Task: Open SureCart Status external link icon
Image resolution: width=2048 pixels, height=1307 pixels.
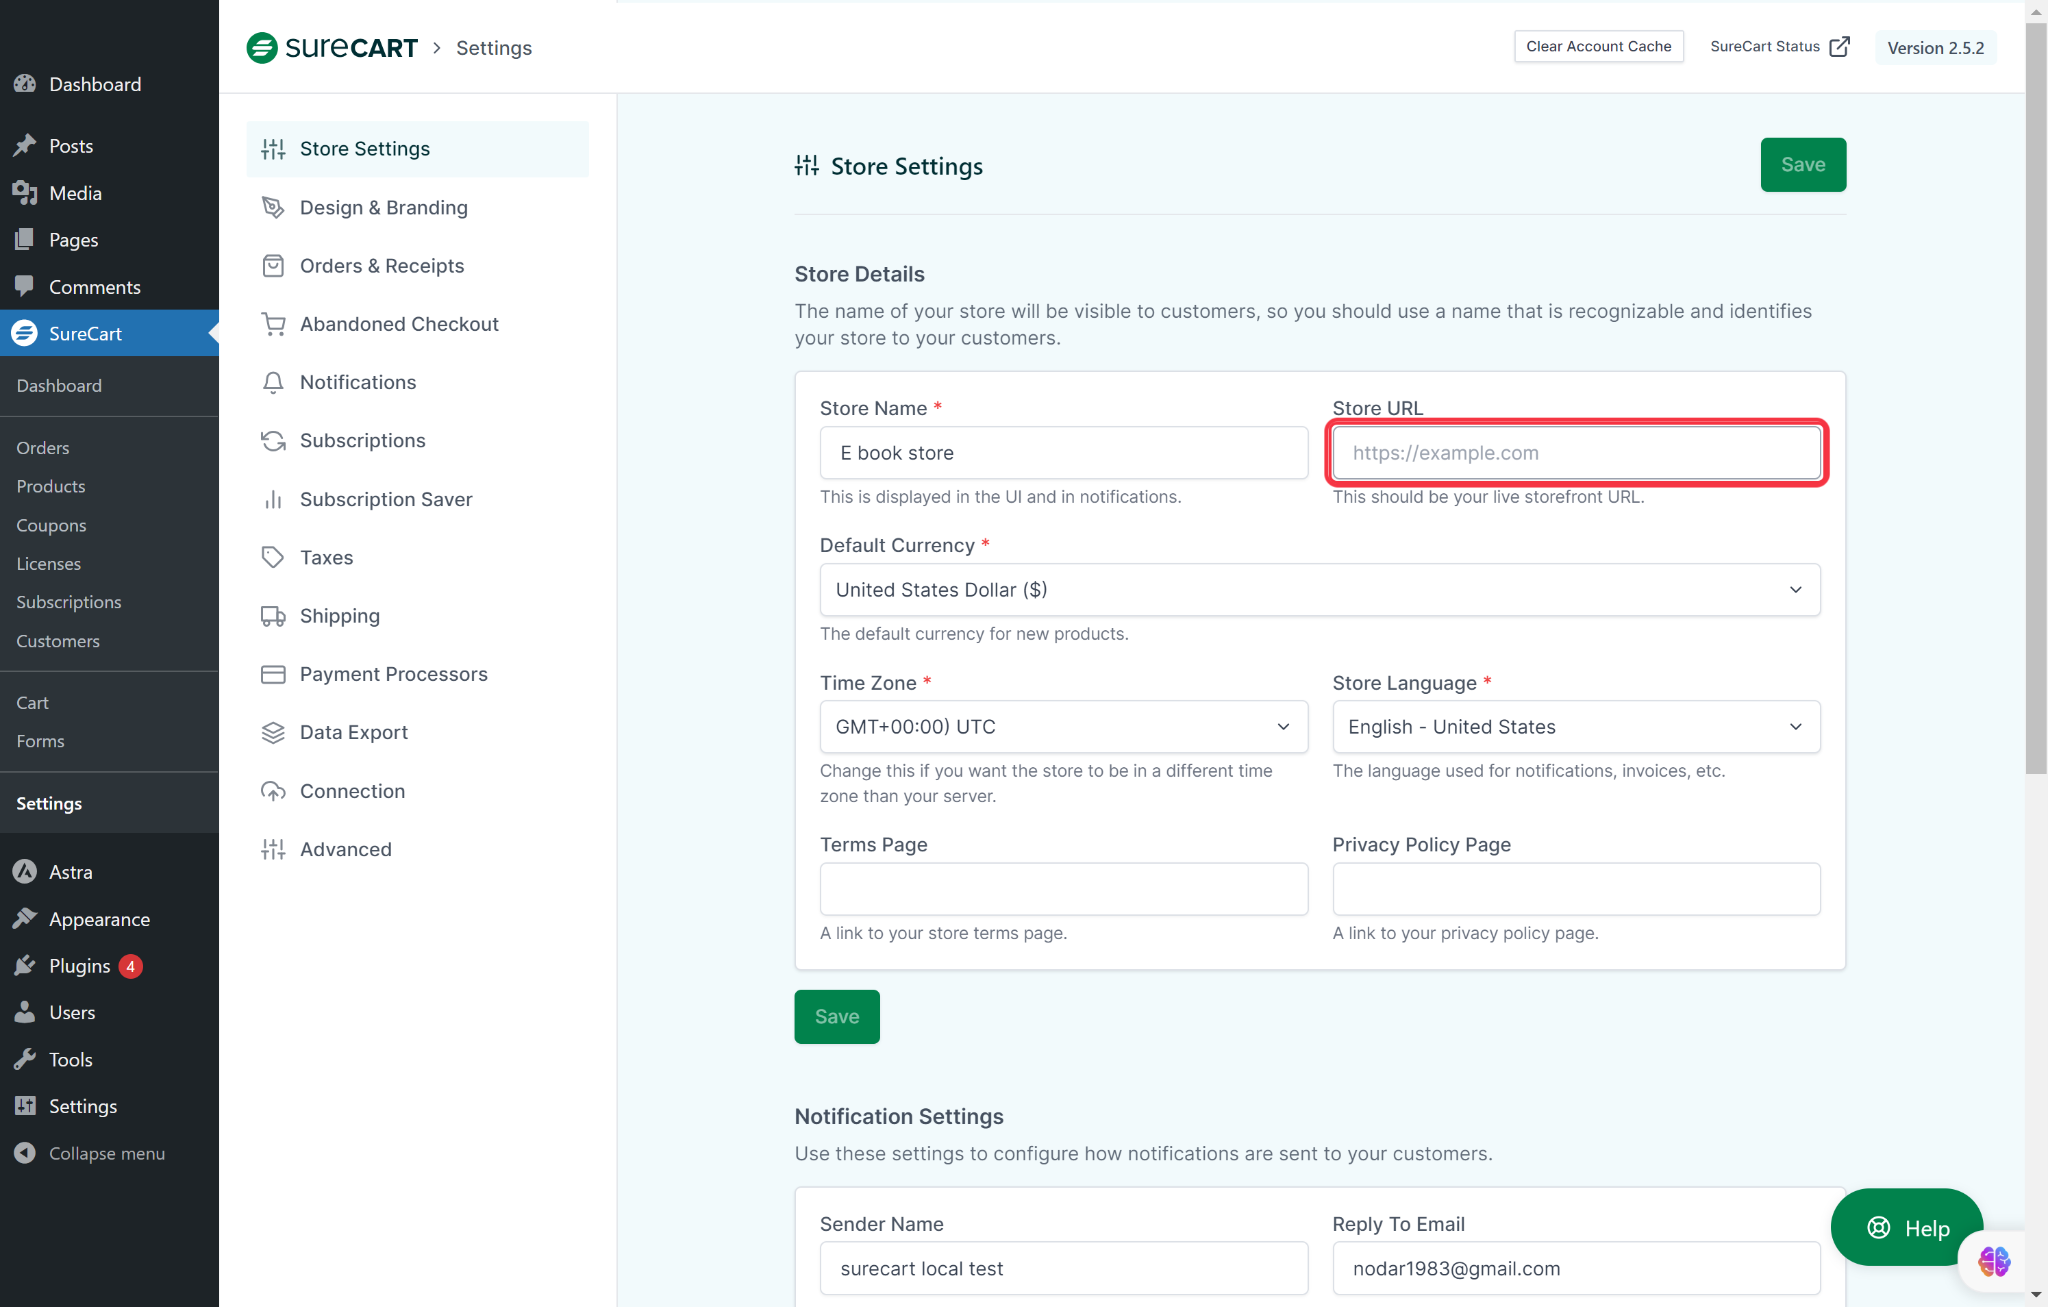Action: [x=1839, y=47]
